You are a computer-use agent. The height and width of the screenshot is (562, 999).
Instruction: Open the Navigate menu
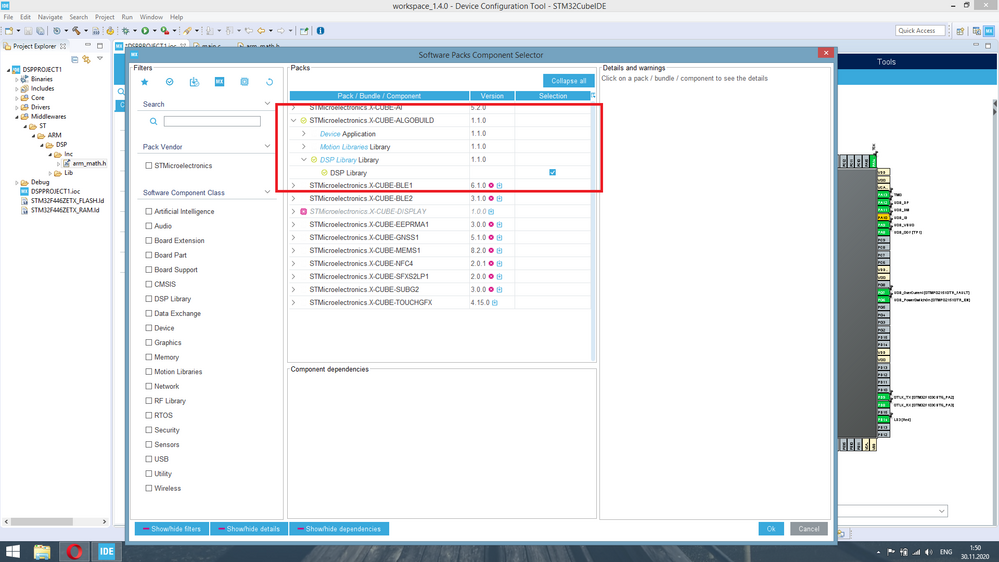click(x=50, y=17)
